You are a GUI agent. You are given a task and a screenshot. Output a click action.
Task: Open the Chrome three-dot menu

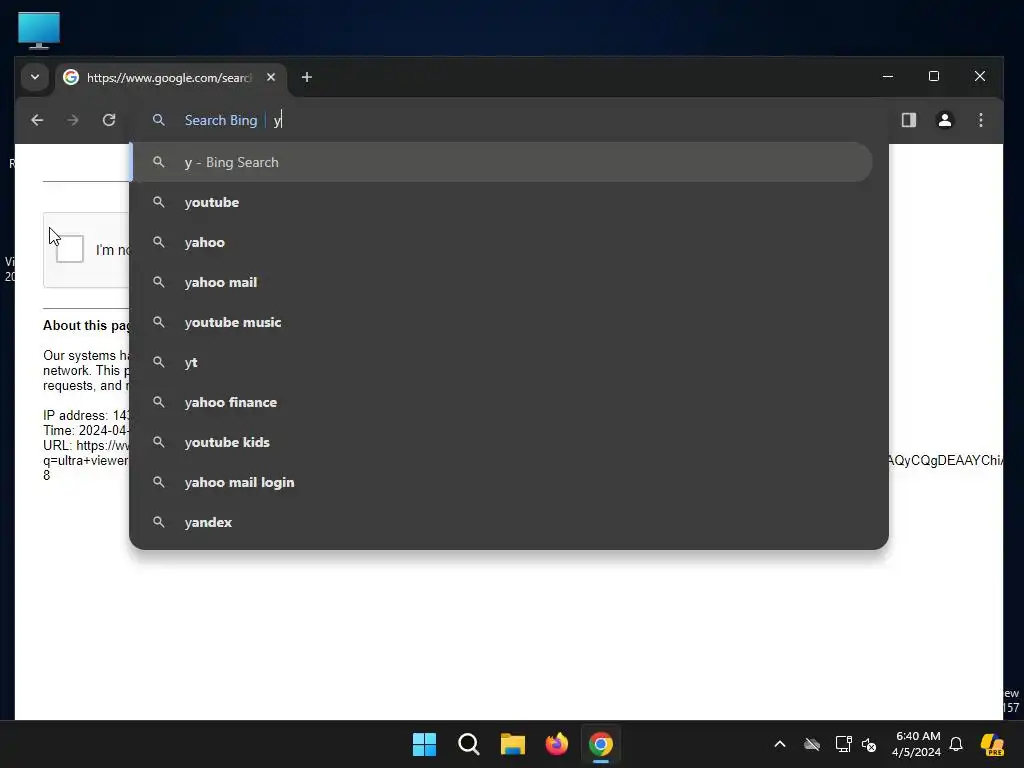pos(980,120)
